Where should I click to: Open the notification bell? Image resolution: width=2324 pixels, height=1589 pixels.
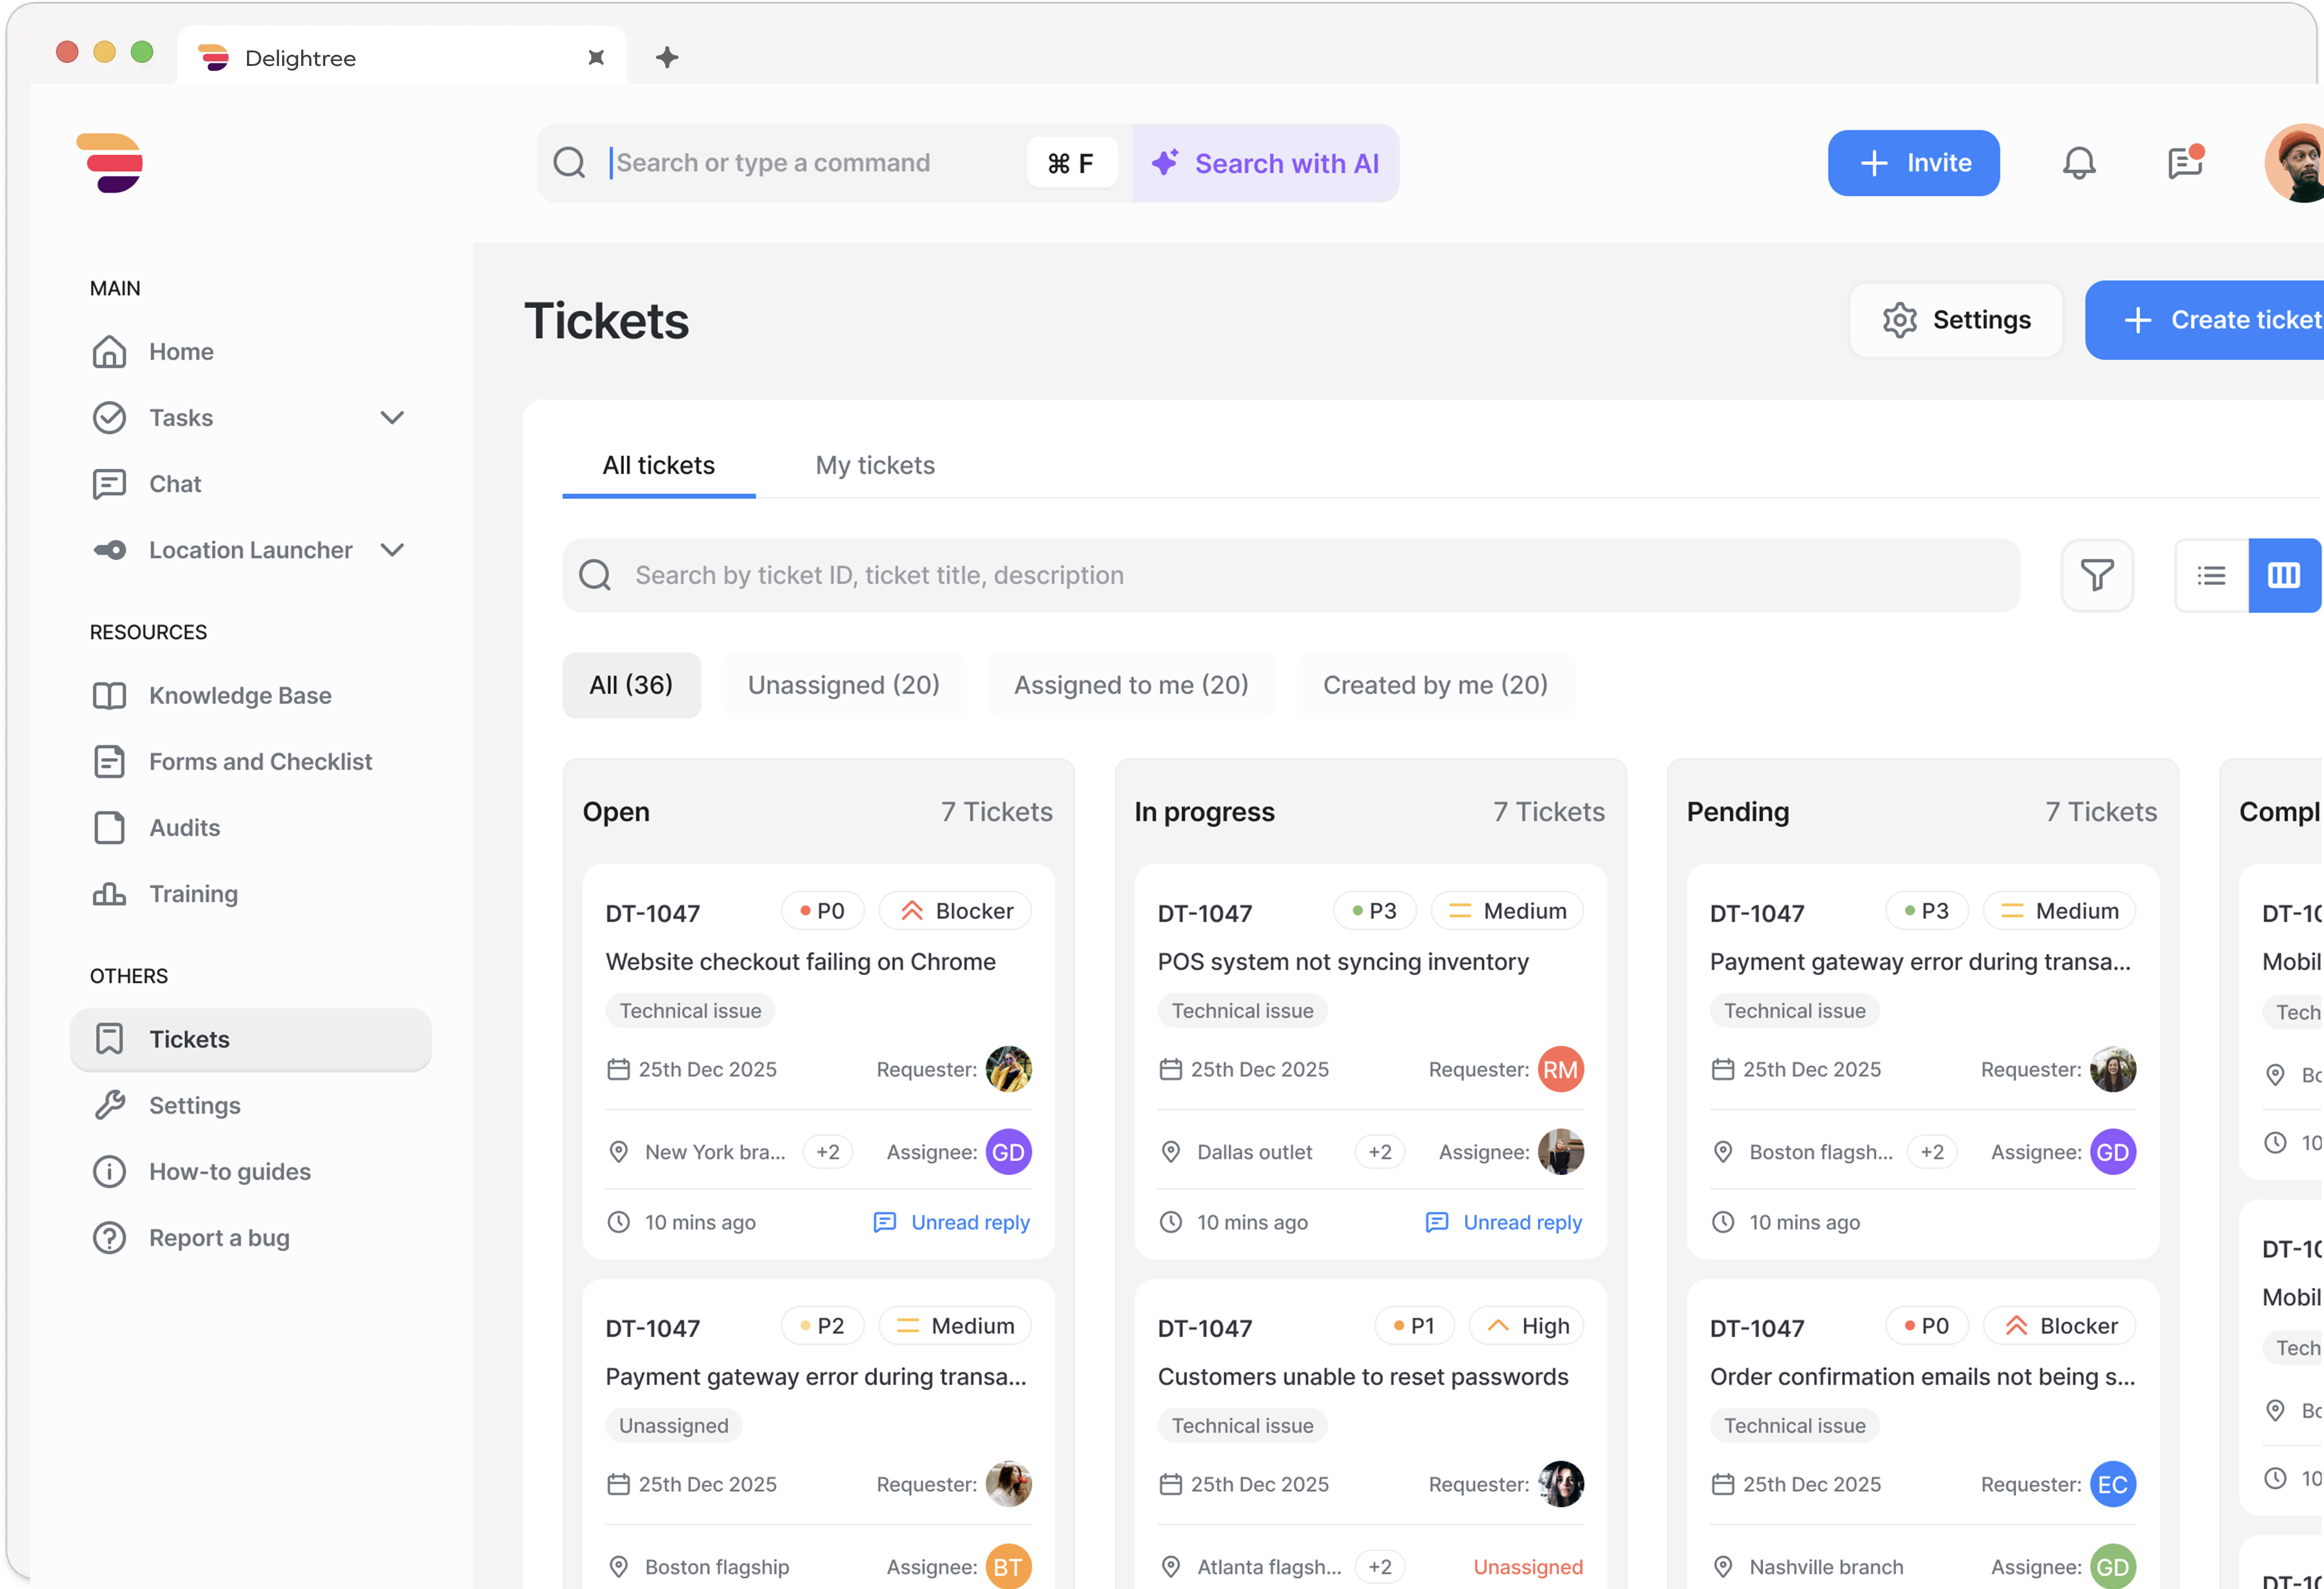point(2080,162)
